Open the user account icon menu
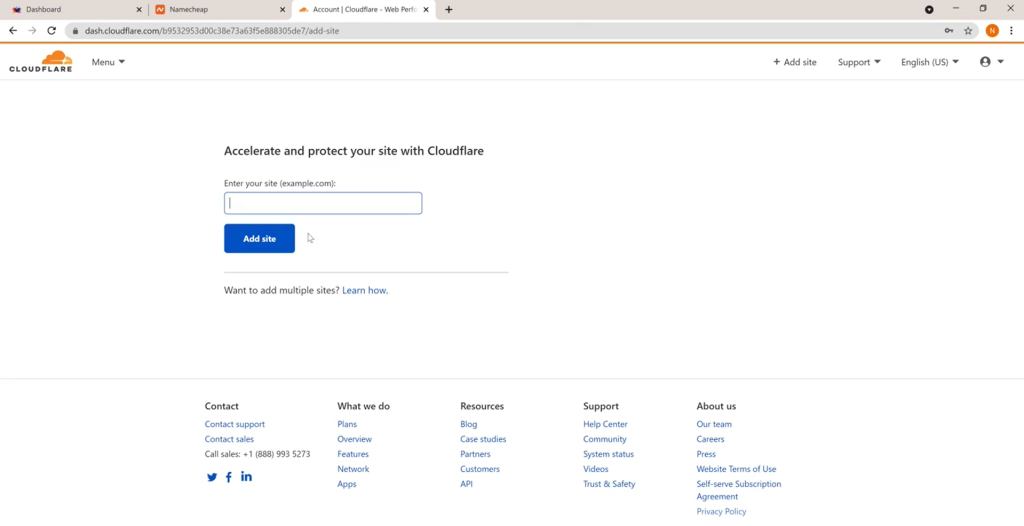Viewport: 1024px width, 526px height. click(x=991, y=62)
